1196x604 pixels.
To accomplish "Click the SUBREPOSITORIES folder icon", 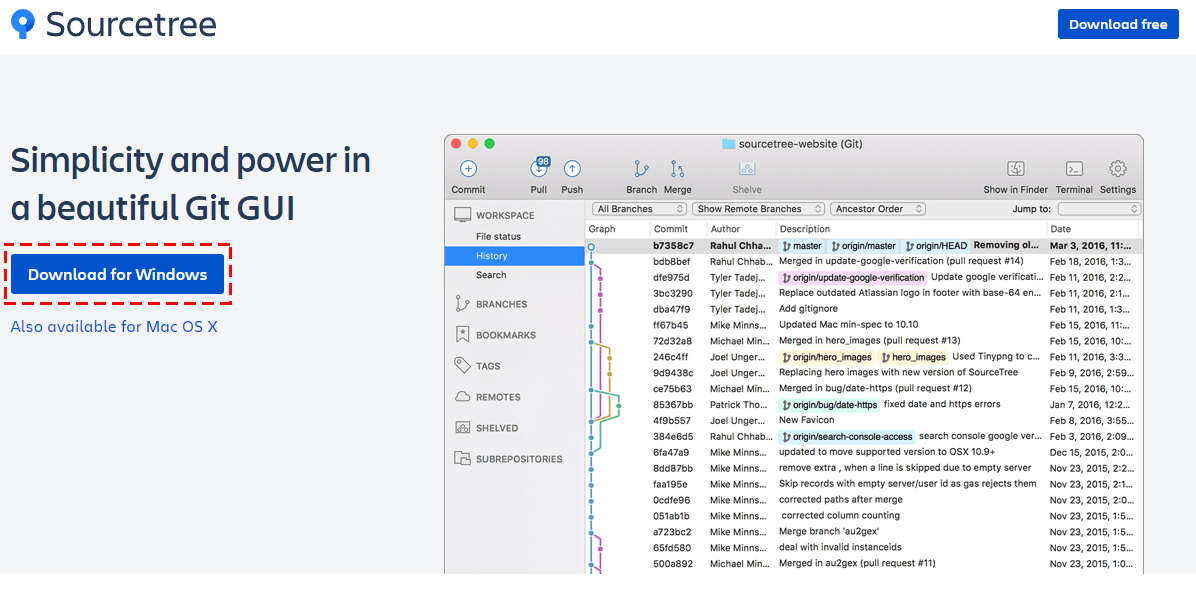I will point(462,458).
